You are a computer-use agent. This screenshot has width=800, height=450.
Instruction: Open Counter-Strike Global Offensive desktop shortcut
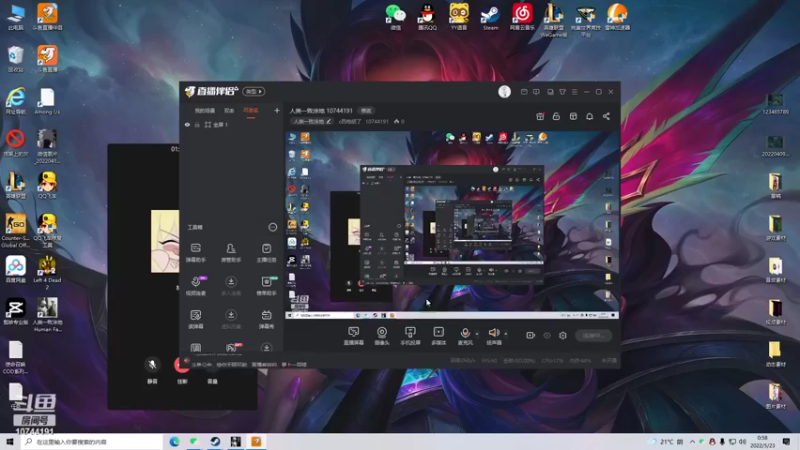tap(15, 231)
